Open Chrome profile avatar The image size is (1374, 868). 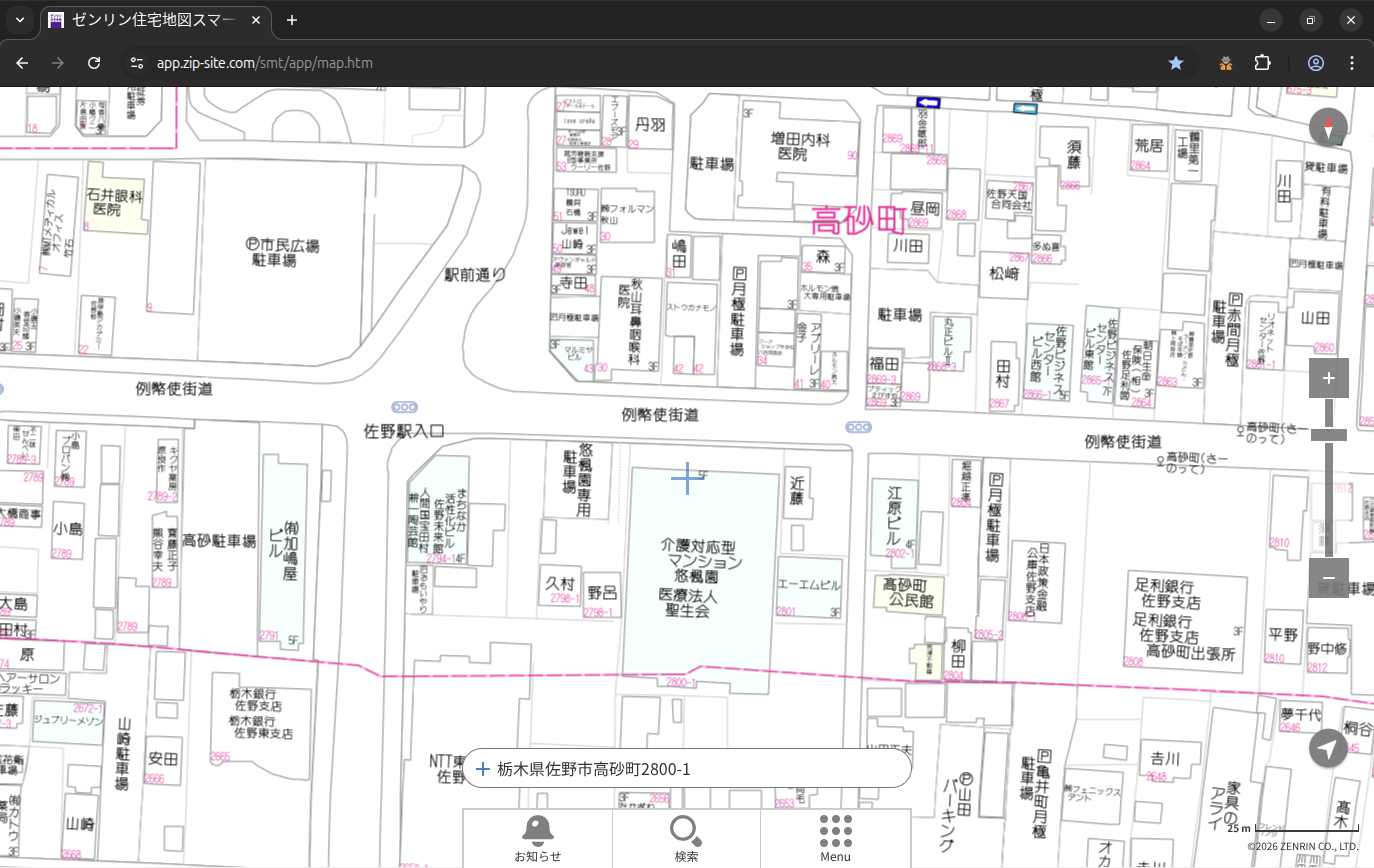[1316, 63]
